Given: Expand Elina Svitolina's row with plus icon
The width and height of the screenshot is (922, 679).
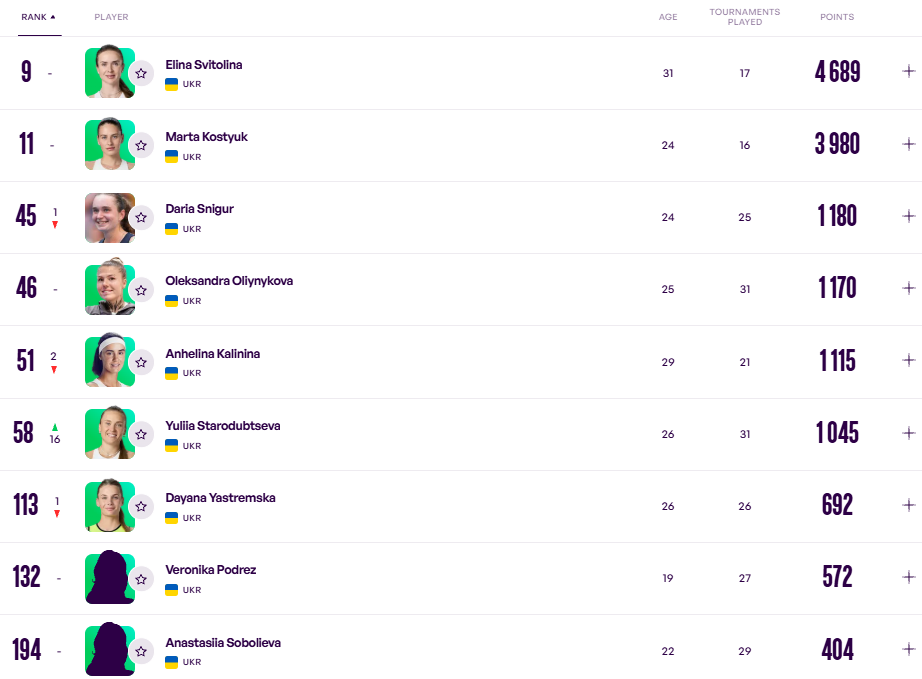Looking at the screenshot, I should (x=908, y=71).
